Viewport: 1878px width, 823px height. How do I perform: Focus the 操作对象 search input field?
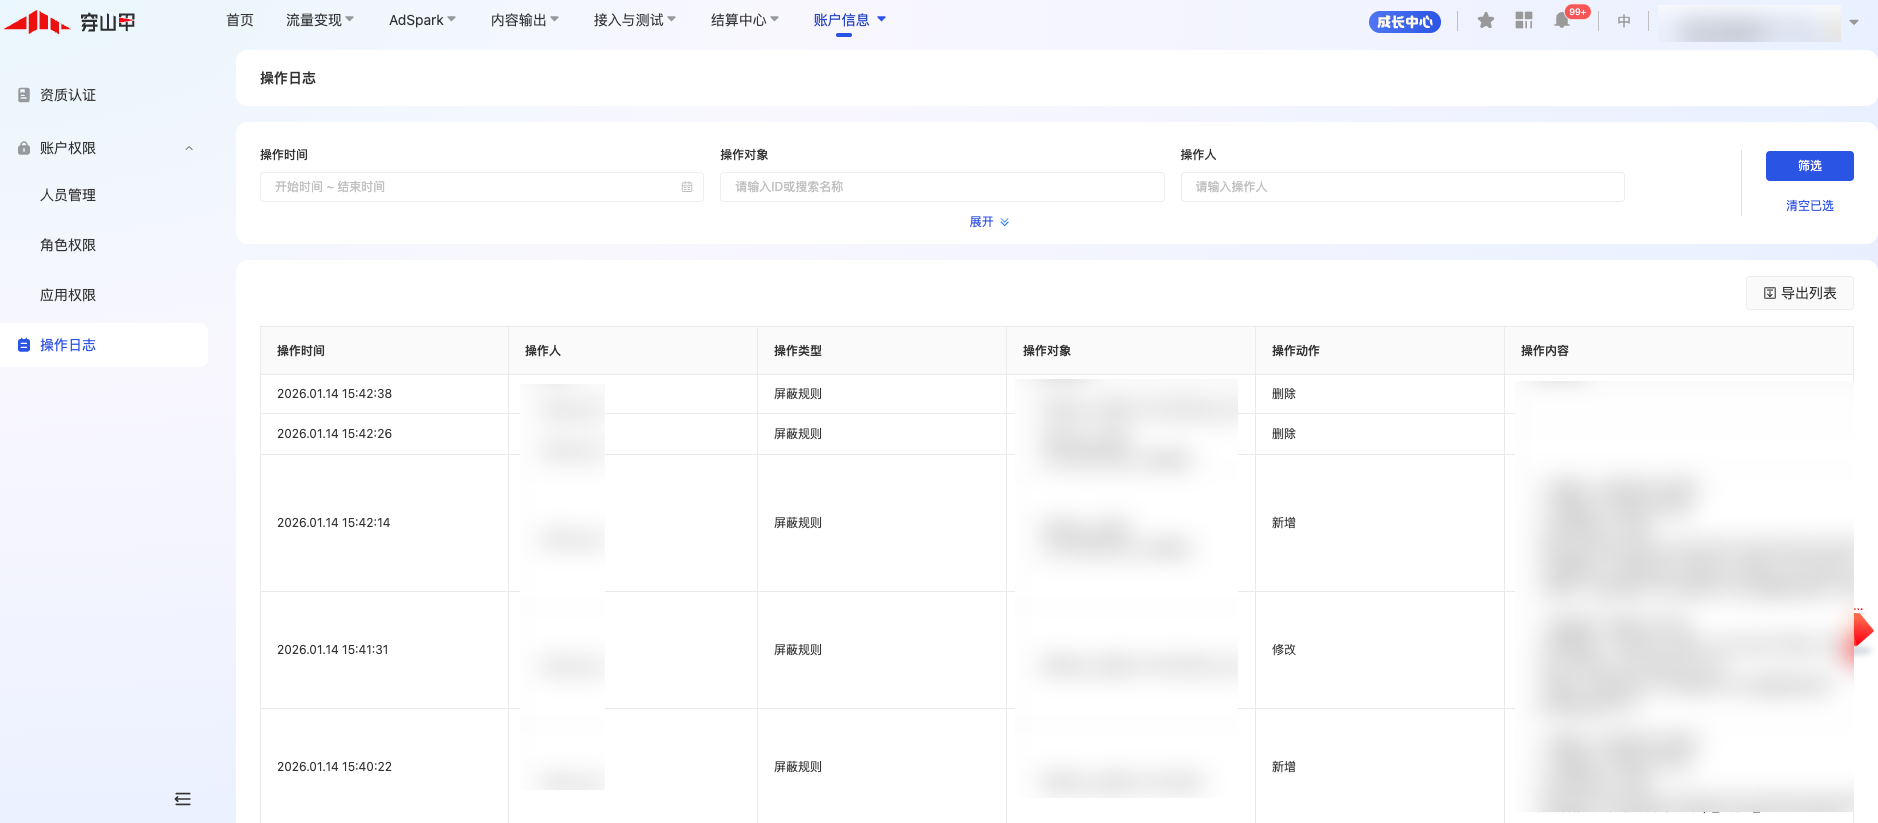click(x=941, y=187)
